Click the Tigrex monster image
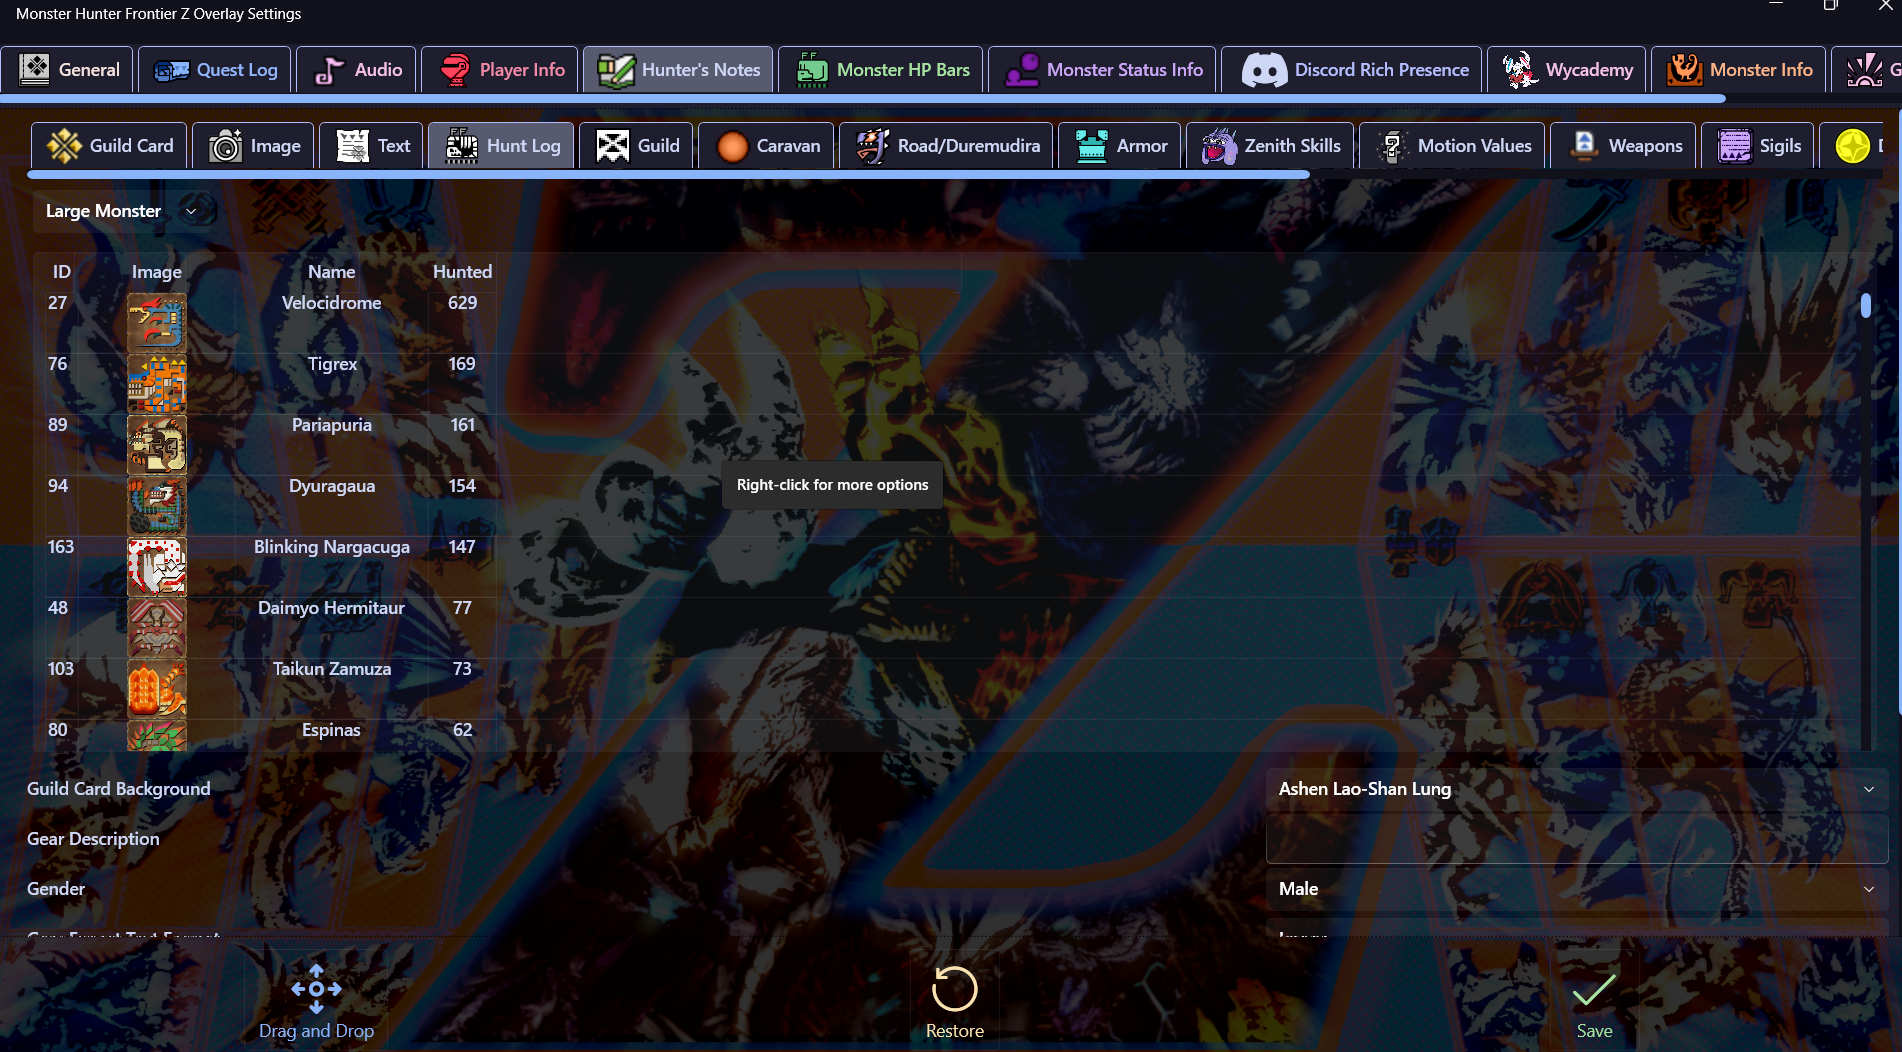1902x1052 pixels. pyautogui.click(x=157, y=383)
